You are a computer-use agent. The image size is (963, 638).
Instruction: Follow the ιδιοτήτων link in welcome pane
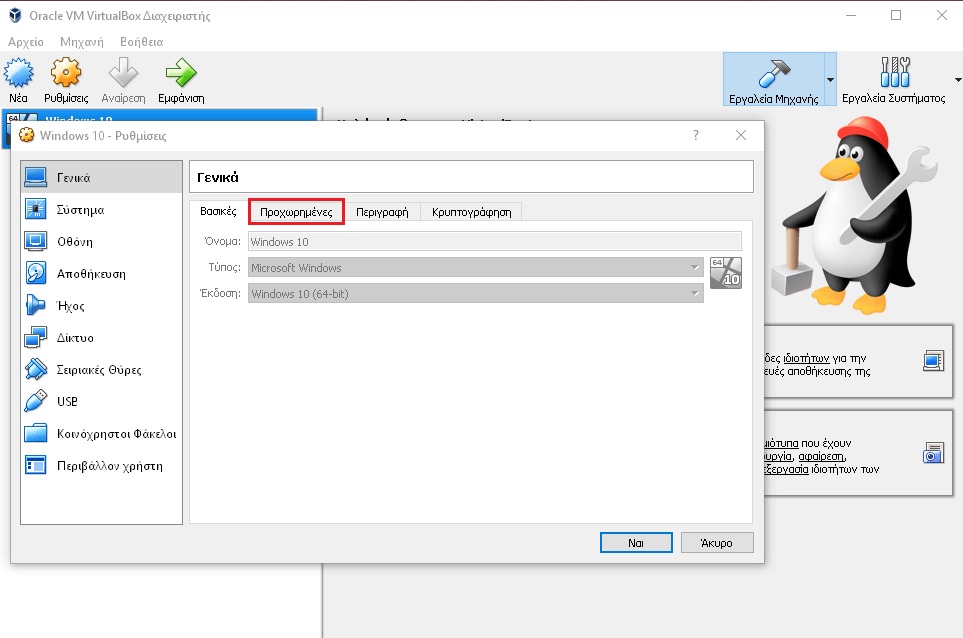click(x=806, y=358)
